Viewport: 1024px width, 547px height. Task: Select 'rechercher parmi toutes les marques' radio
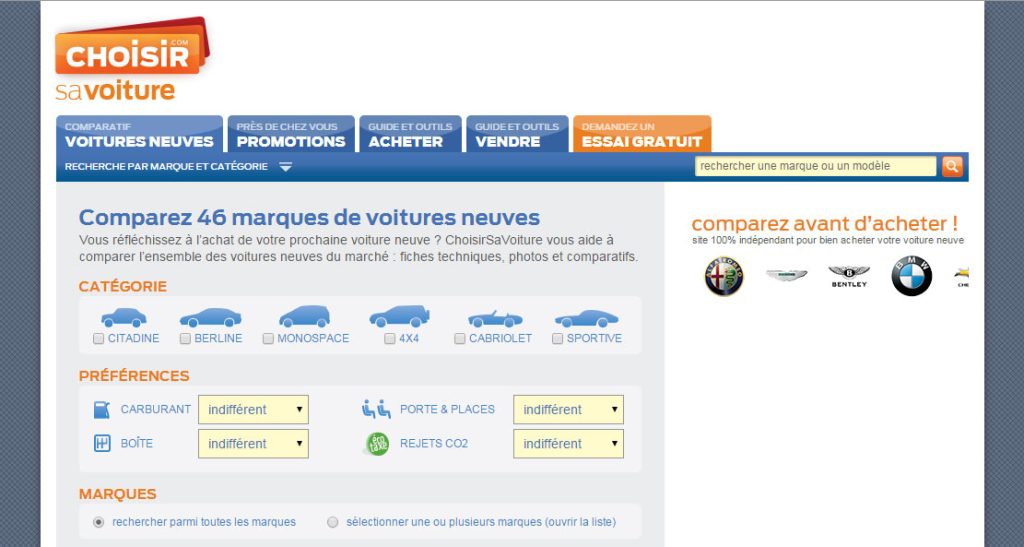pos(99,522)
